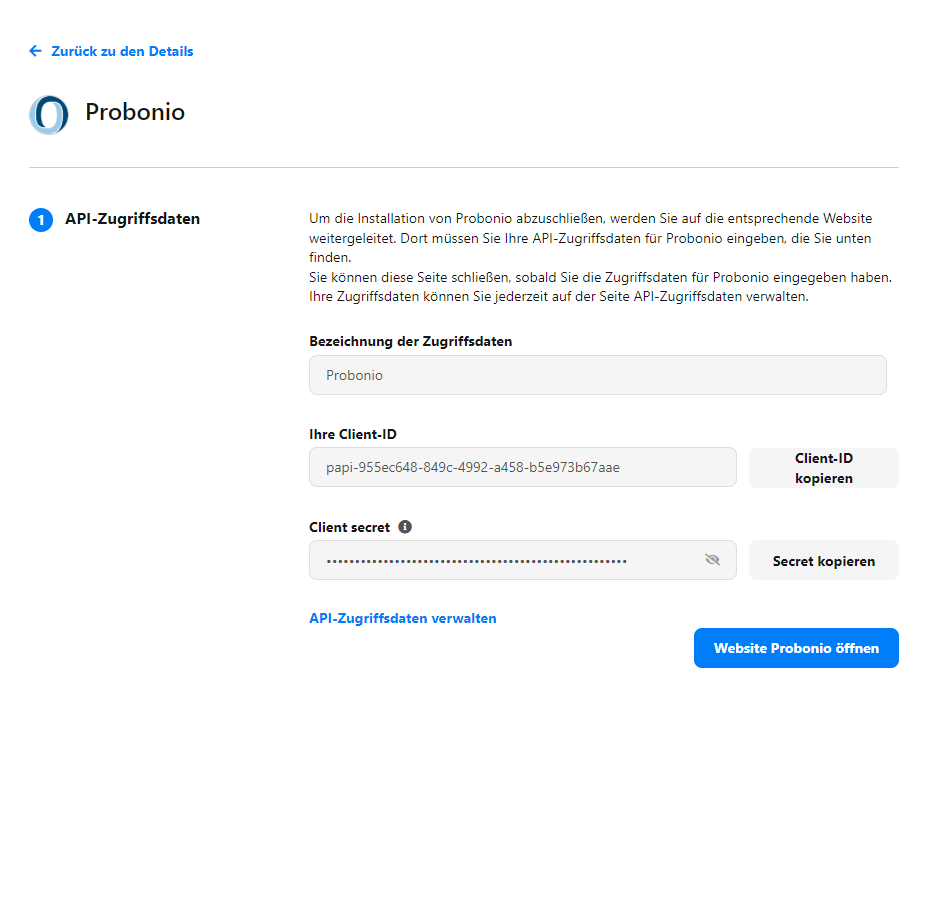Toggle client secret visibility eye icon
The image size is (928, 909).
point(713,560)
